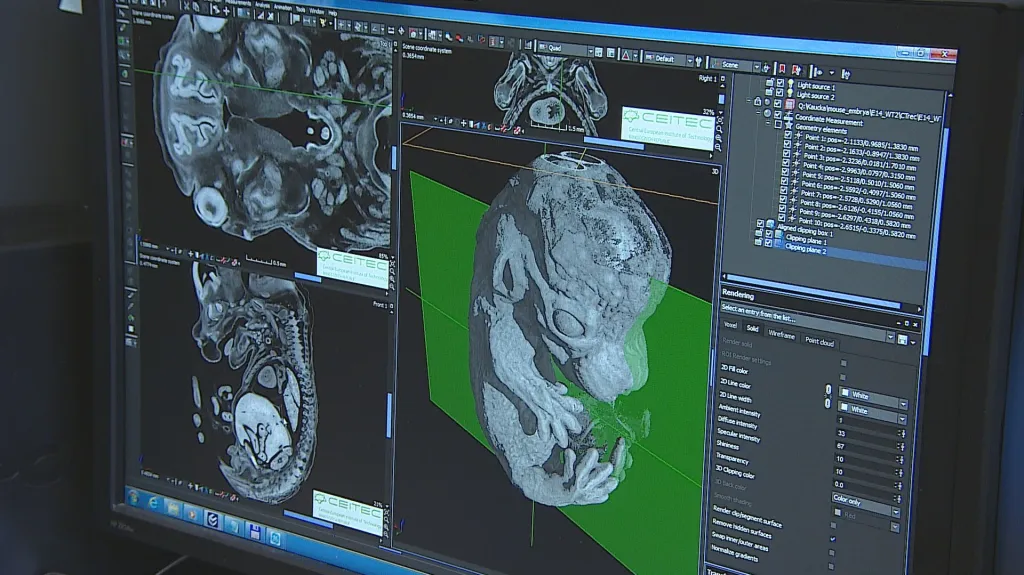Image resolution: width=1024 pixels, height=575 pixels.
Task: Switch to the Wireframe rendering tab
Action: [x=780, y=336]
